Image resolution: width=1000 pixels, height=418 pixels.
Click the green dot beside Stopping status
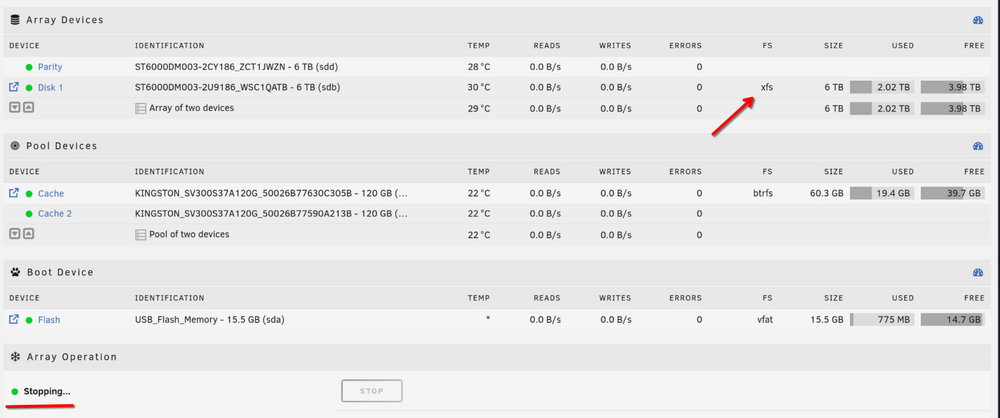pos(15,392)
